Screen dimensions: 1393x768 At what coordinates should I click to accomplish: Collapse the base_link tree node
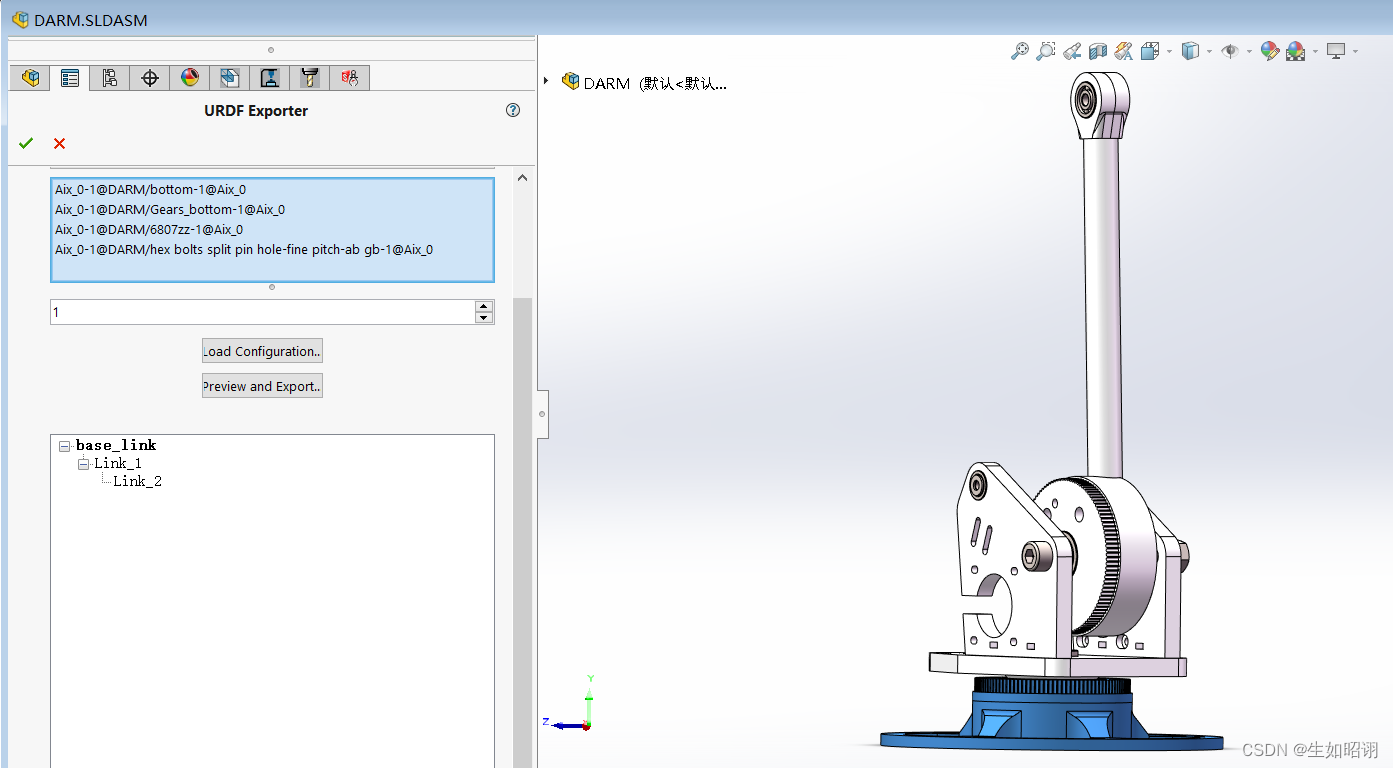[x=65, y=446]
